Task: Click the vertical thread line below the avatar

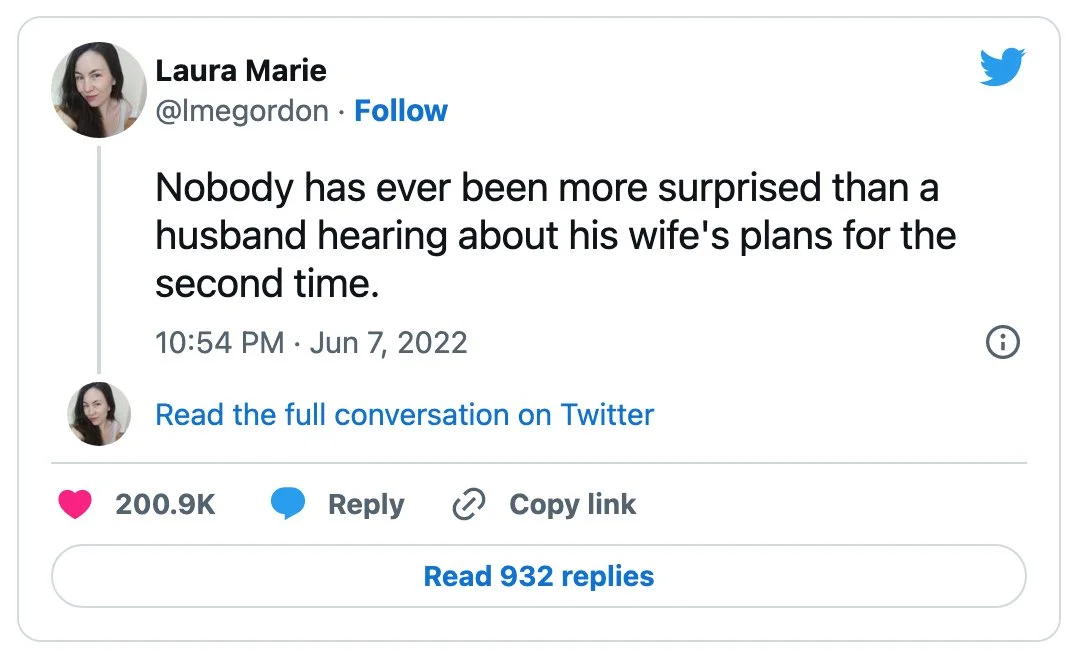Action: [99, 260]
